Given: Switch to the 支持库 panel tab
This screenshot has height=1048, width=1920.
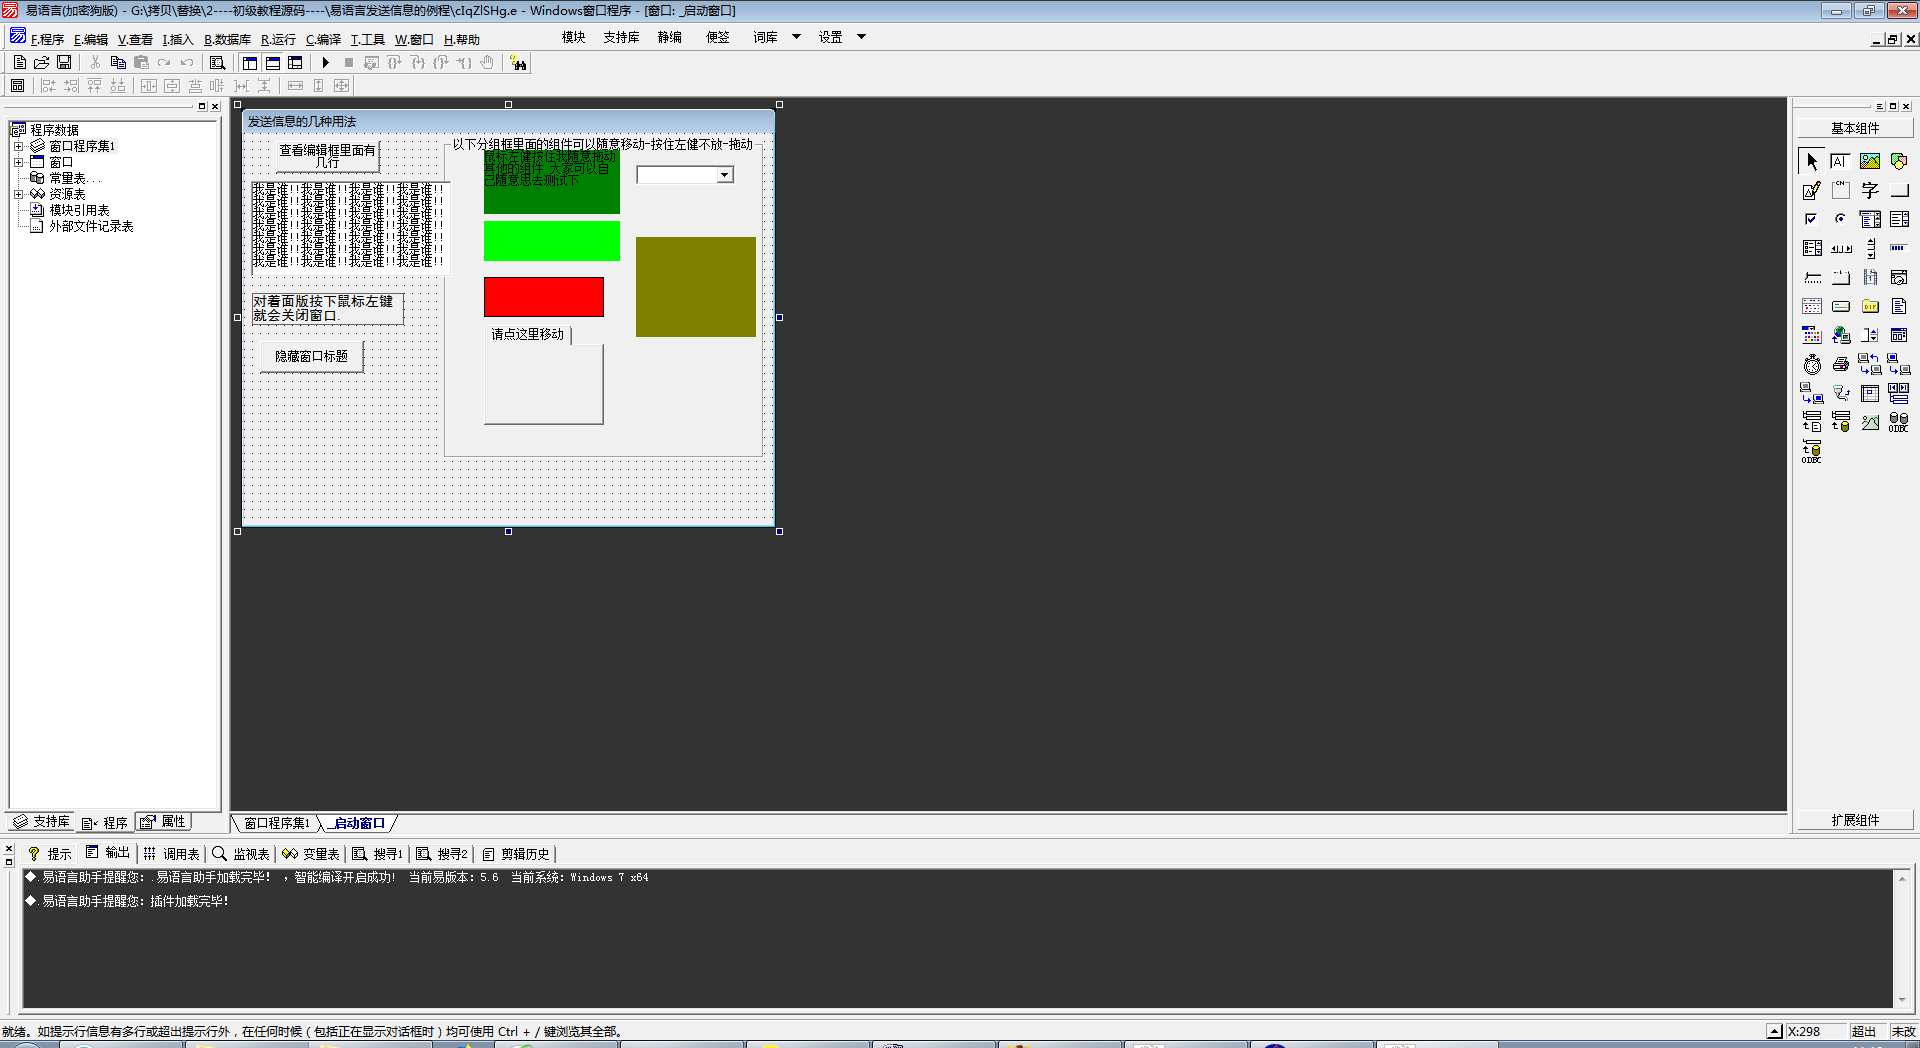Looking at the screenshot, I should [x=41, y=821].
